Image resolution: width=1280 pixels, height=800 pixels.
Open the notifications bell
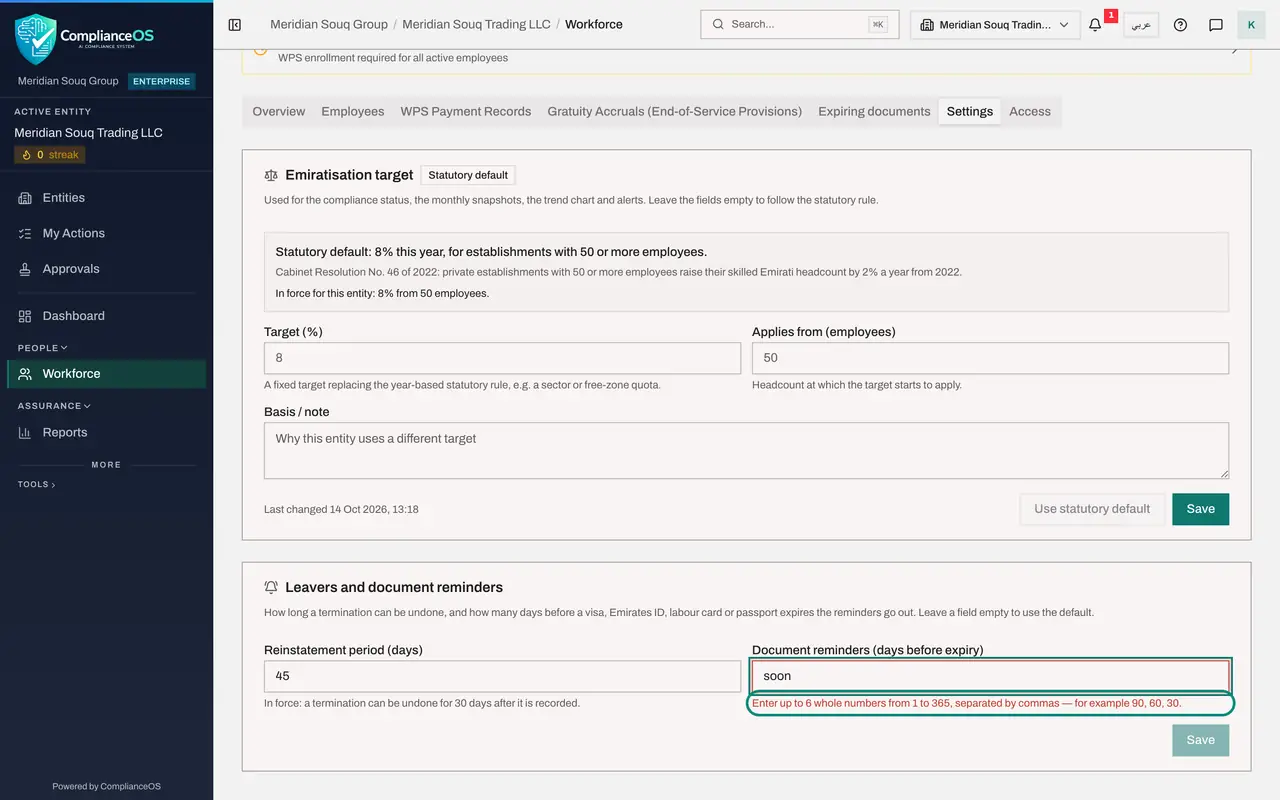pos(1095,25)
